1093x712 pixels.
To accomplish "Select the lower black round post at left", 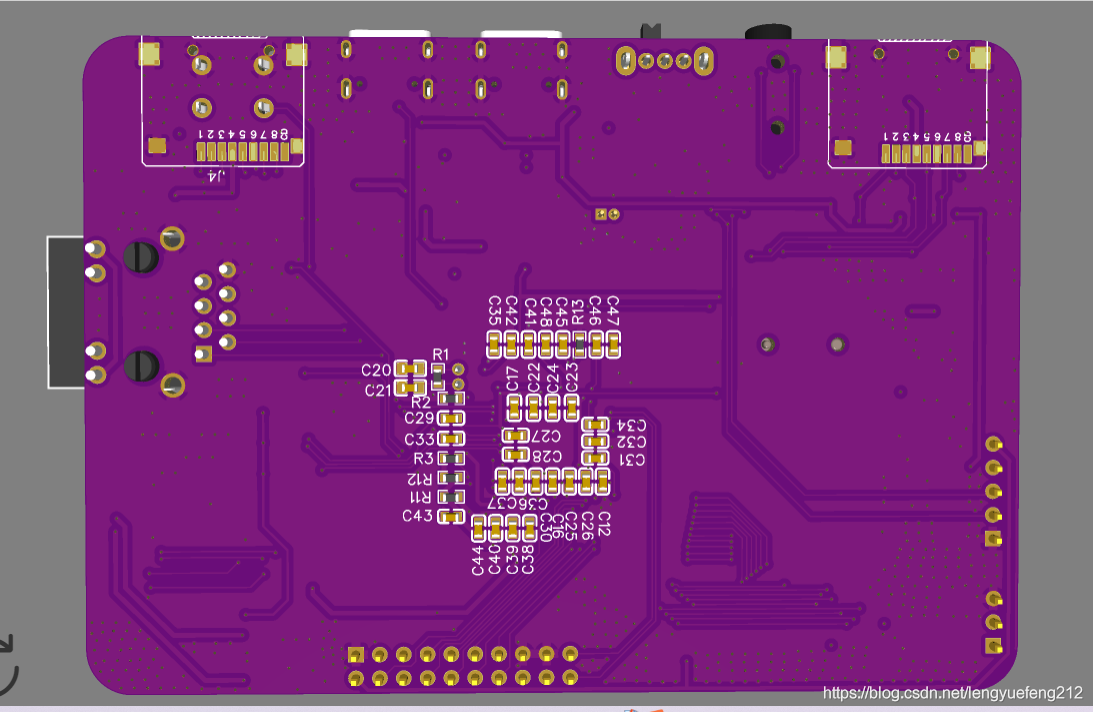I will click(142, 366).
